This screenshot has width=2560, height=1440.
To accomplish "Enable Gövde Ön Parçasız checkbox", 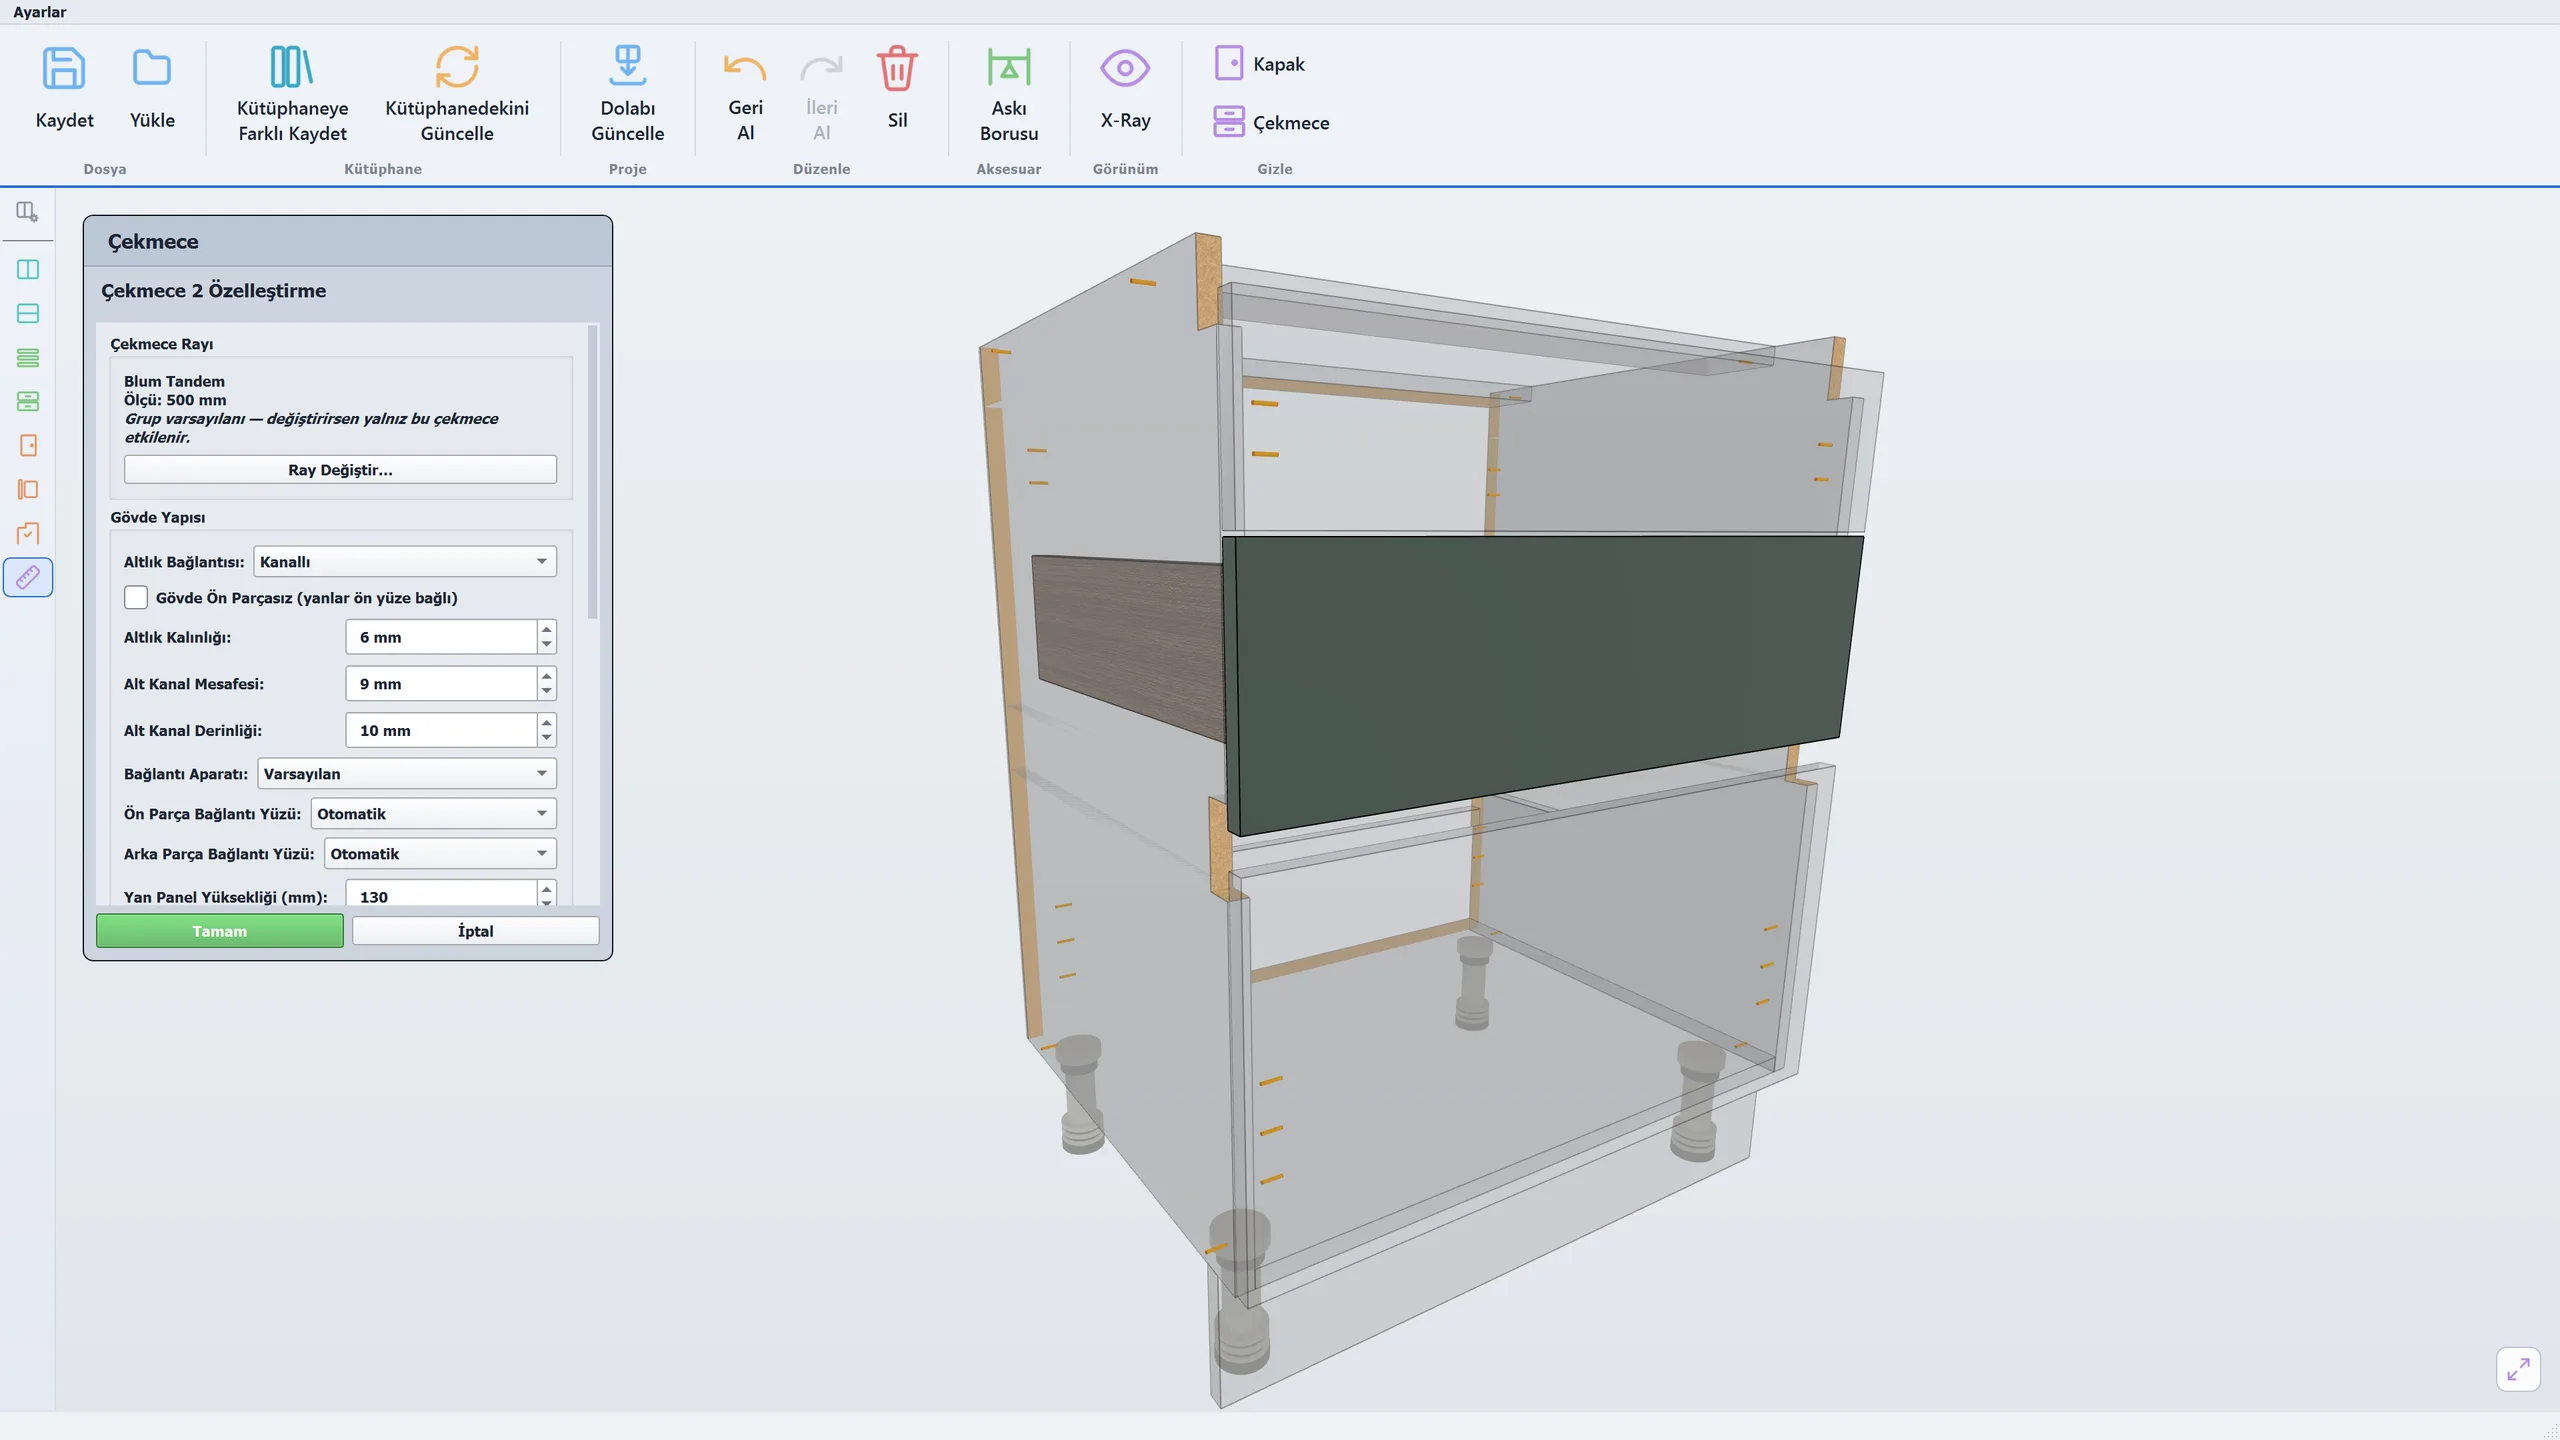I will coord(136,597).
